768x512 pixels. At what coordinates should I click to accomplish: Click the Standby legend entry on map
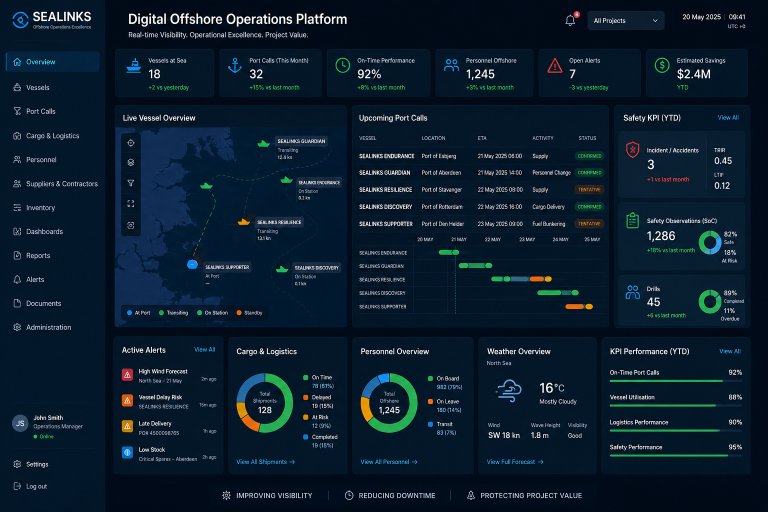point(250,313)
